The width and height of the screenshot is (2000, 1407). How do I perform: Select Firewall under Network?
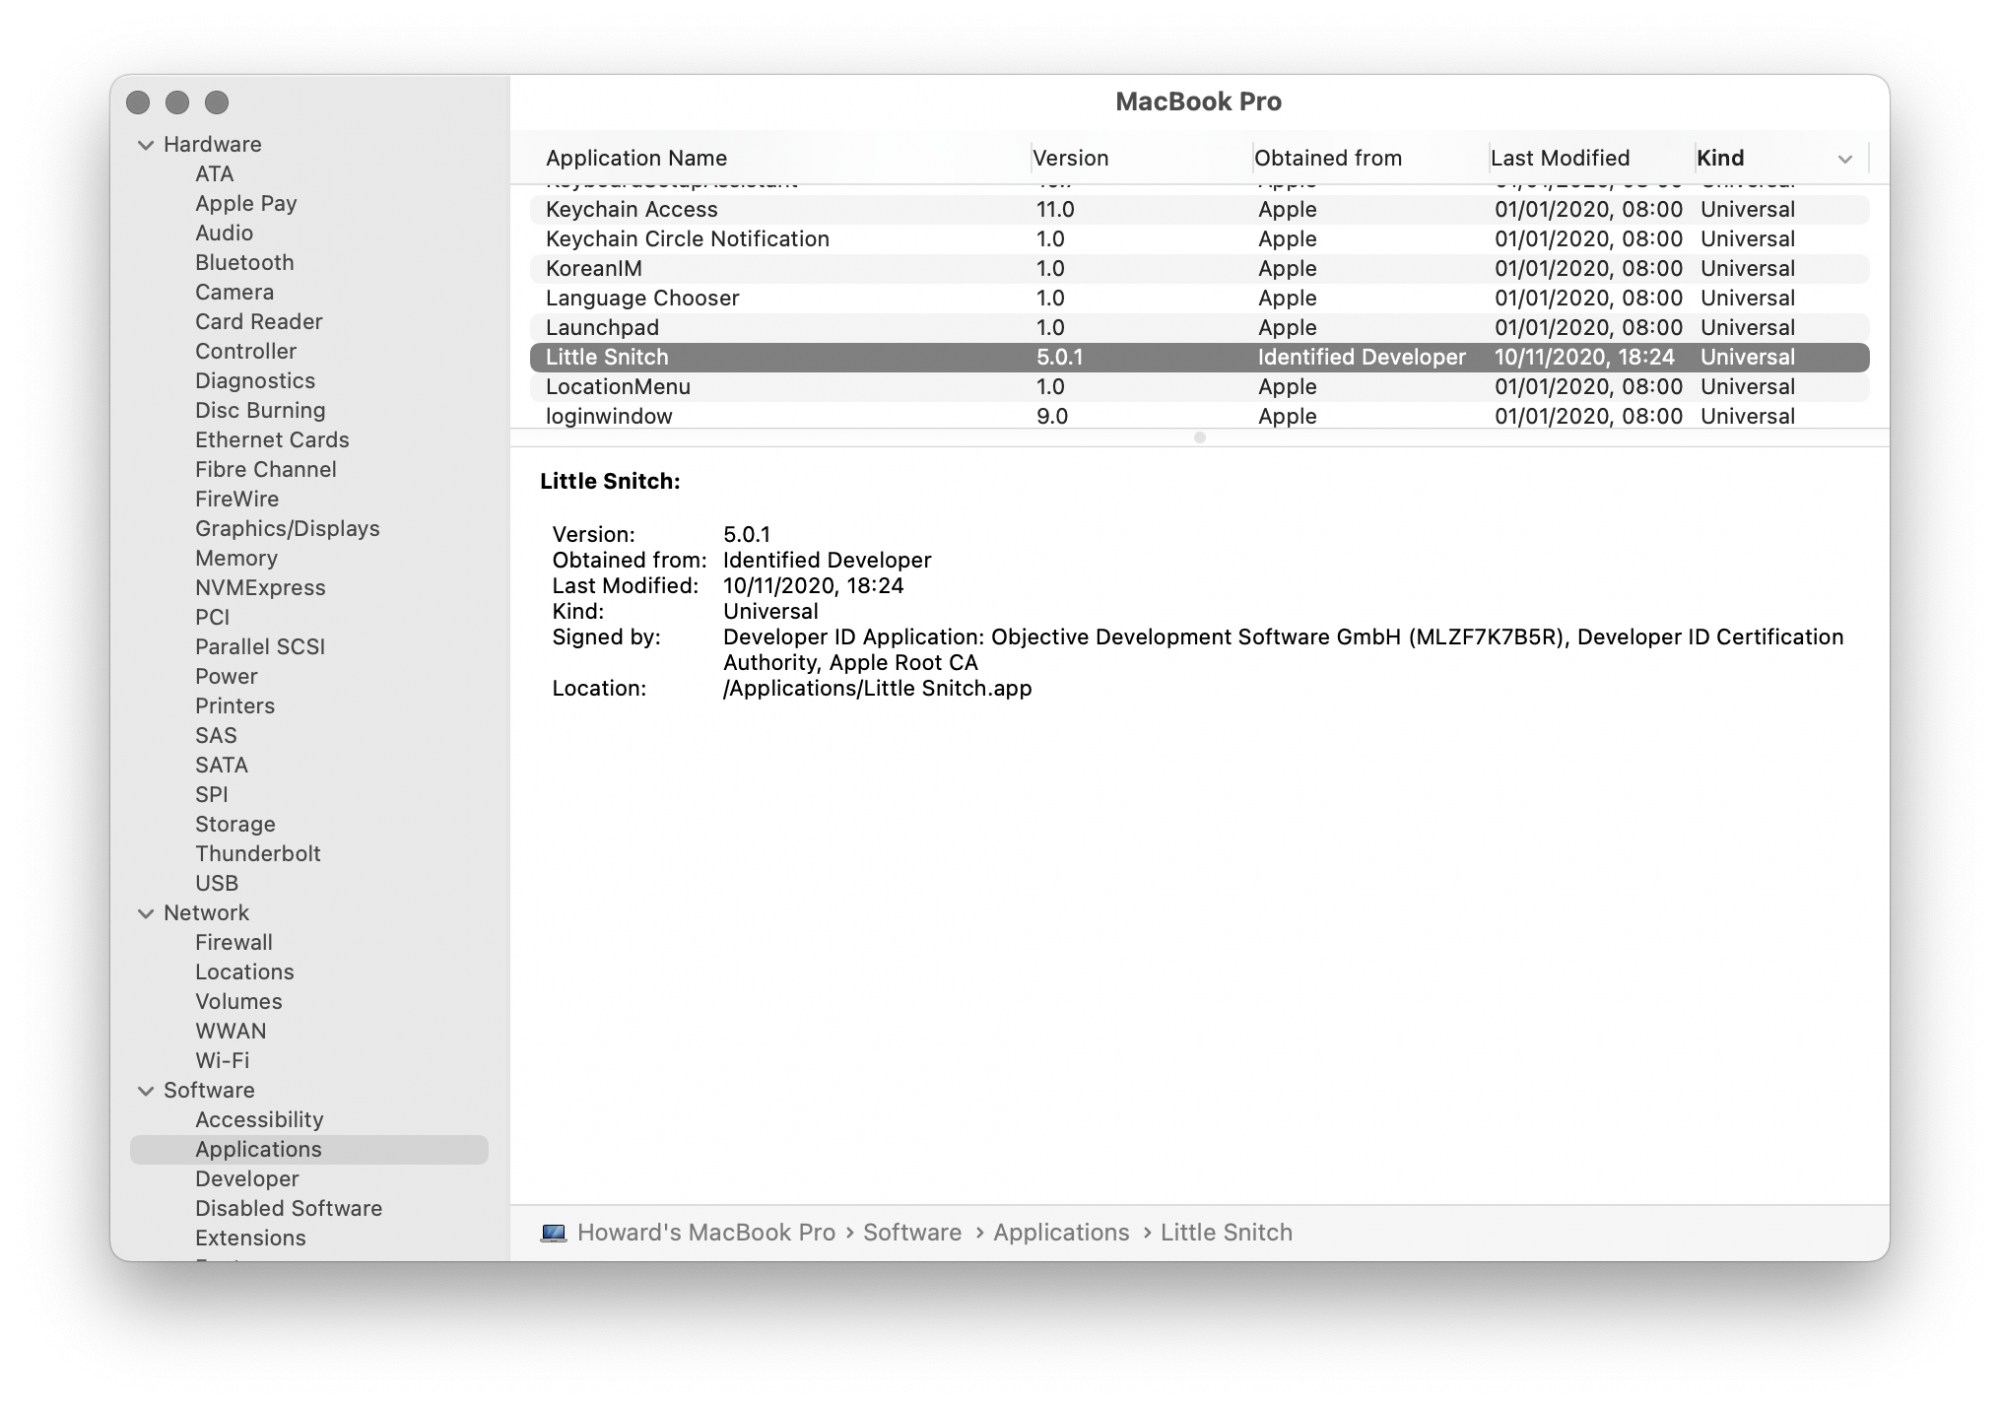[233, 942]
